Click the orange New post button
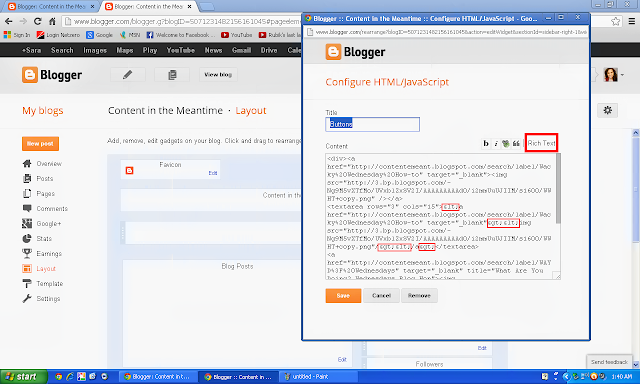This screenshot has height=384, width=640. click(x=40, y=144)
